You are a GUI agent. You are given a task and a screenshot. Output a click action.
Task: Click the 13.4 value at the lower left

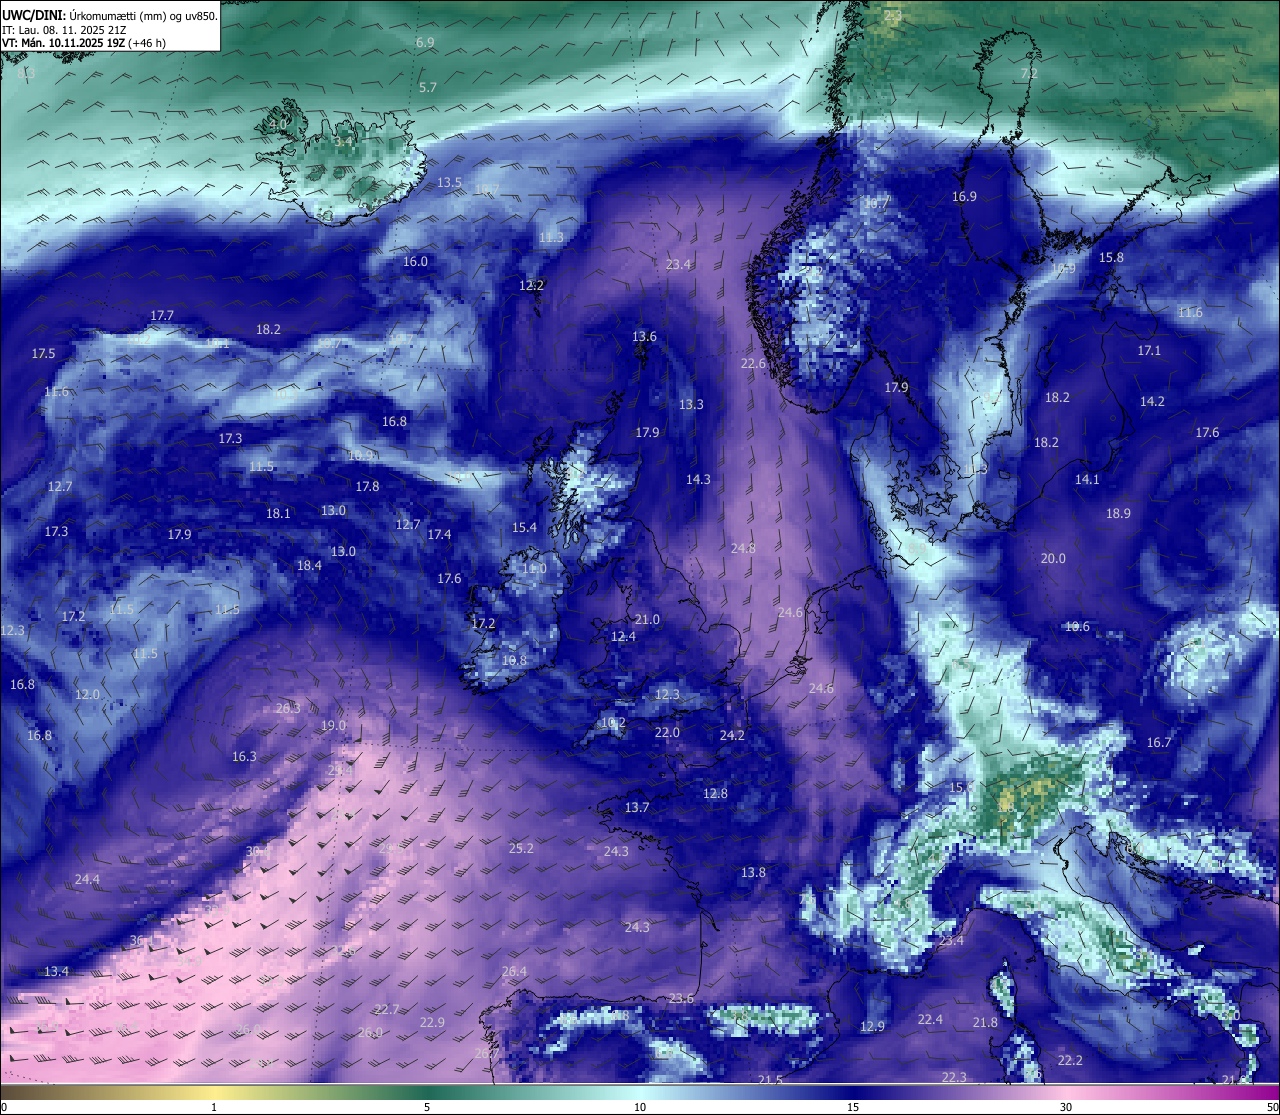pos(56,972)
